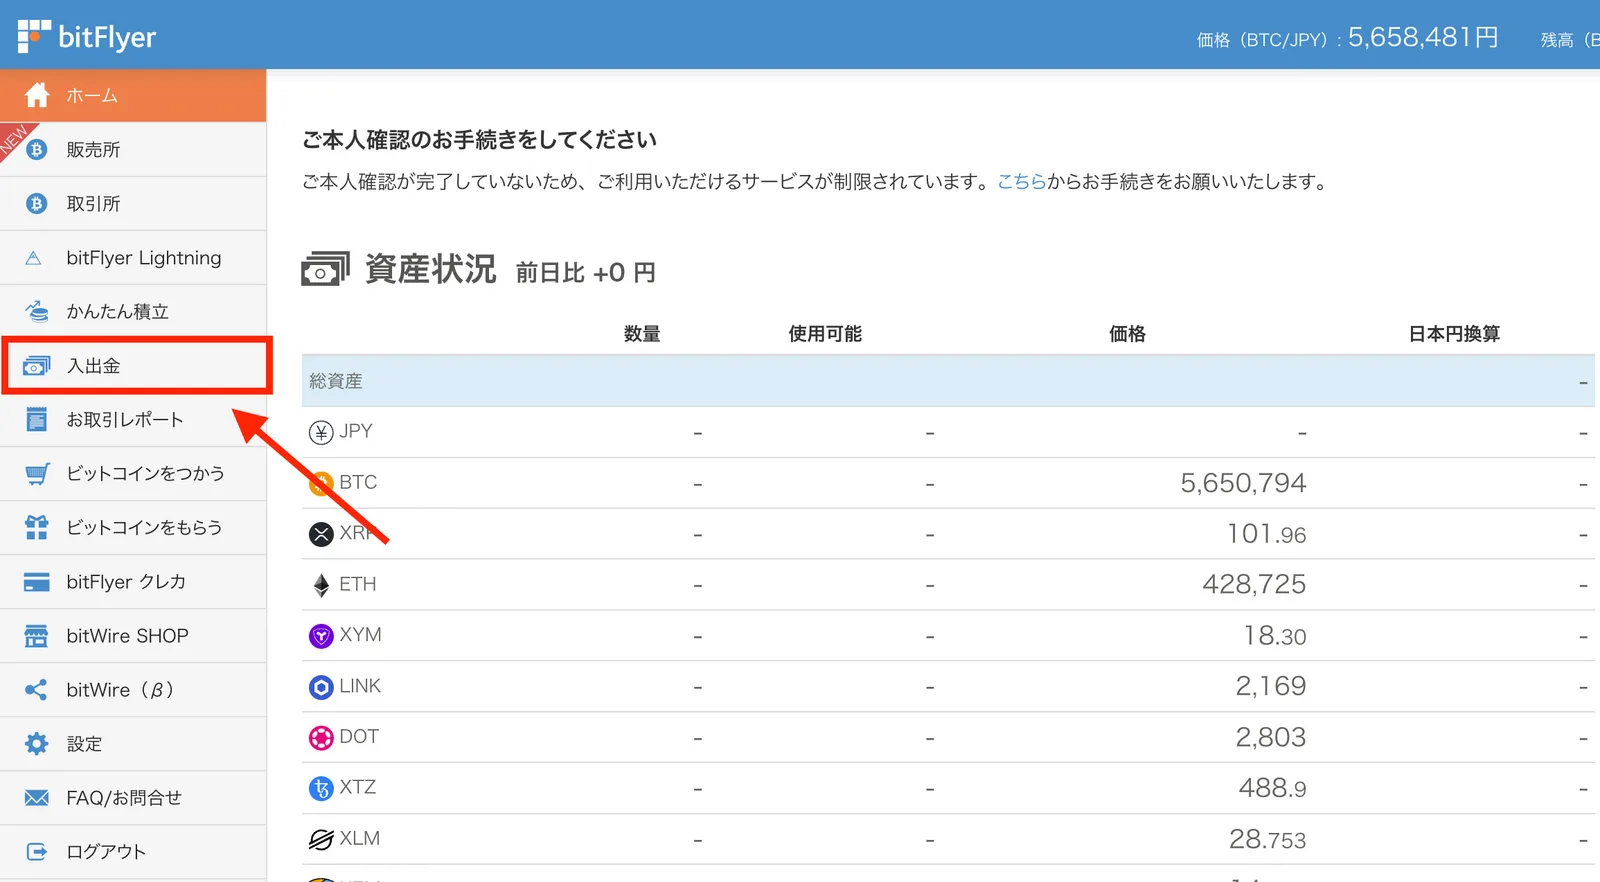The width and height of the screenshot is (1600, 882).
Task: Click the home house icon
Action: pos(37,95)
